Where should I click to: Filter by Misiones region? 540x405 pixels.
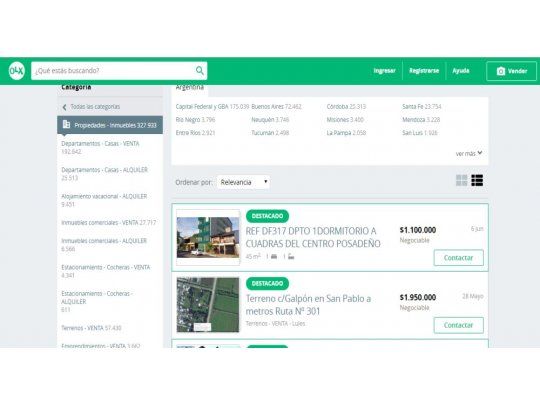click(345, 120)
